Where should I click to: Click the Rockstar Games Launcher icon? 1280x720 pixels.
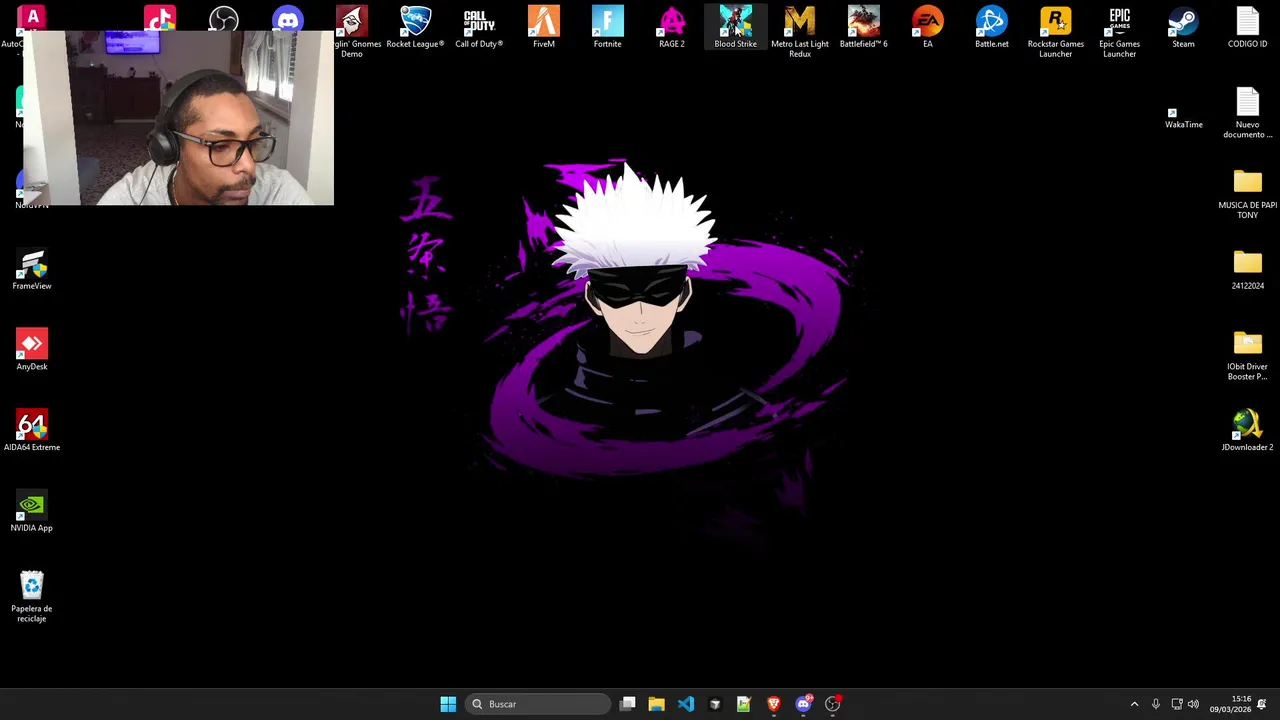(1056, 32)
